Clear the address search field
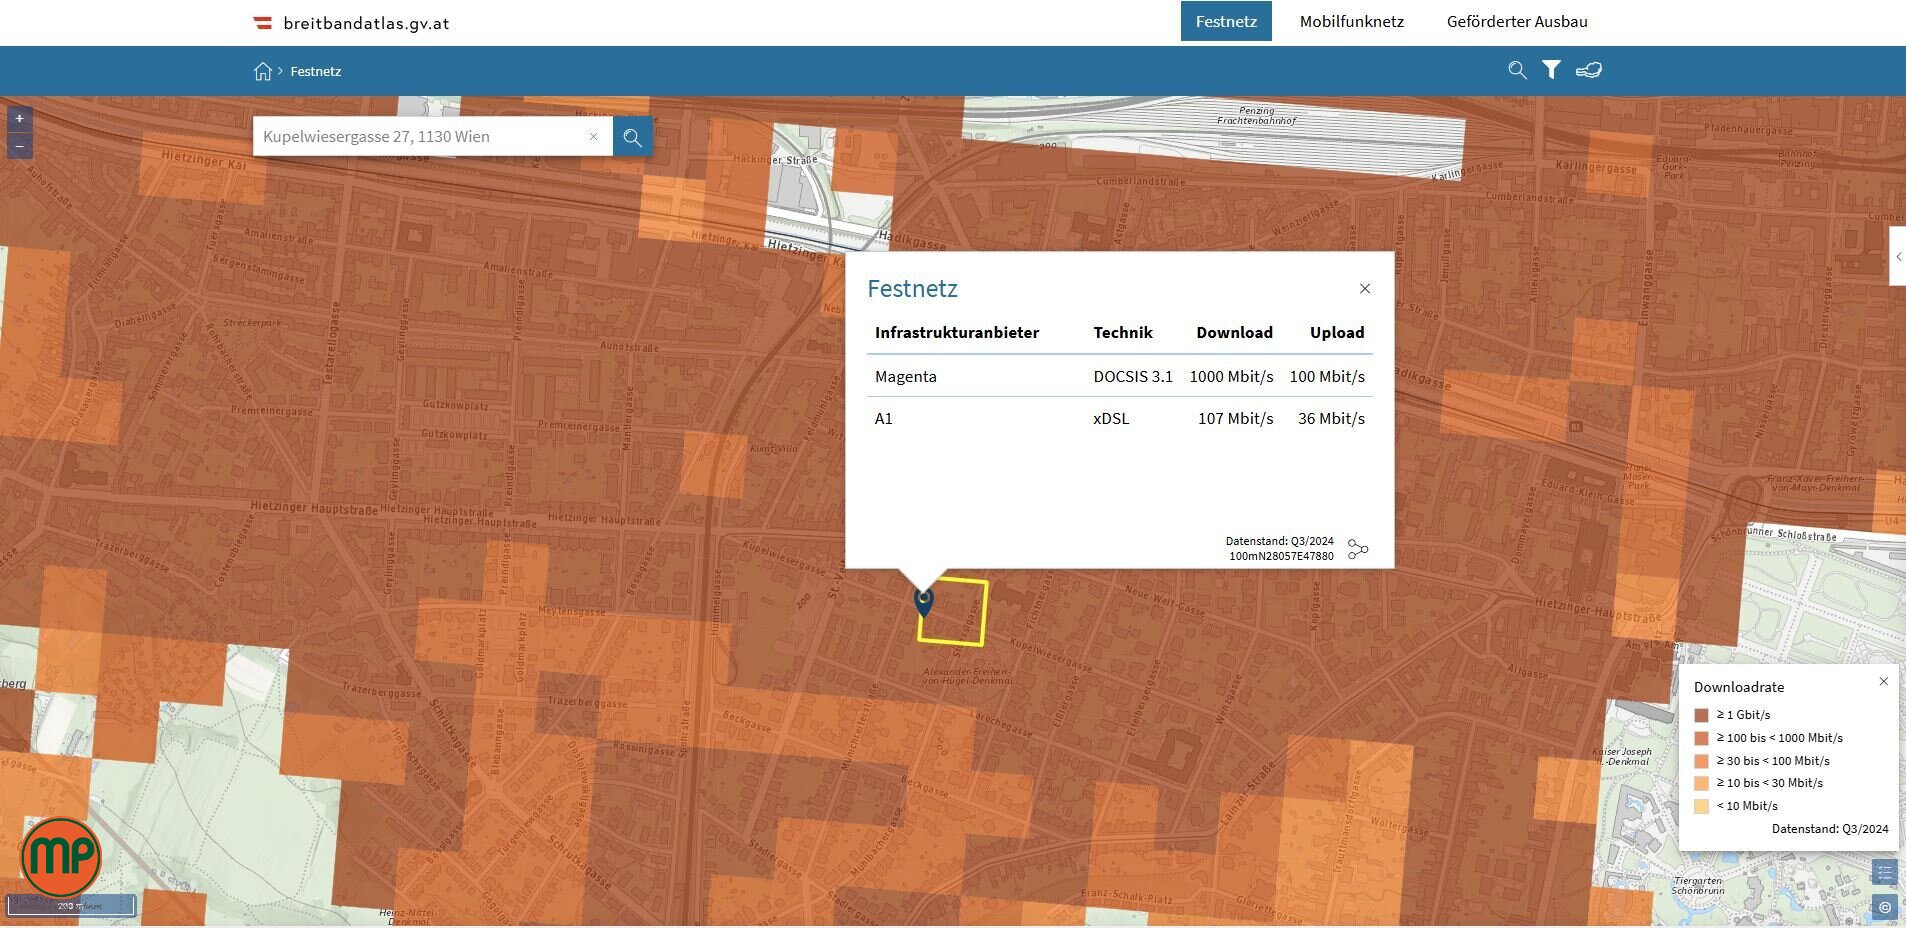The width and height of the screenshot is (1906, 928). coord(593,137)
